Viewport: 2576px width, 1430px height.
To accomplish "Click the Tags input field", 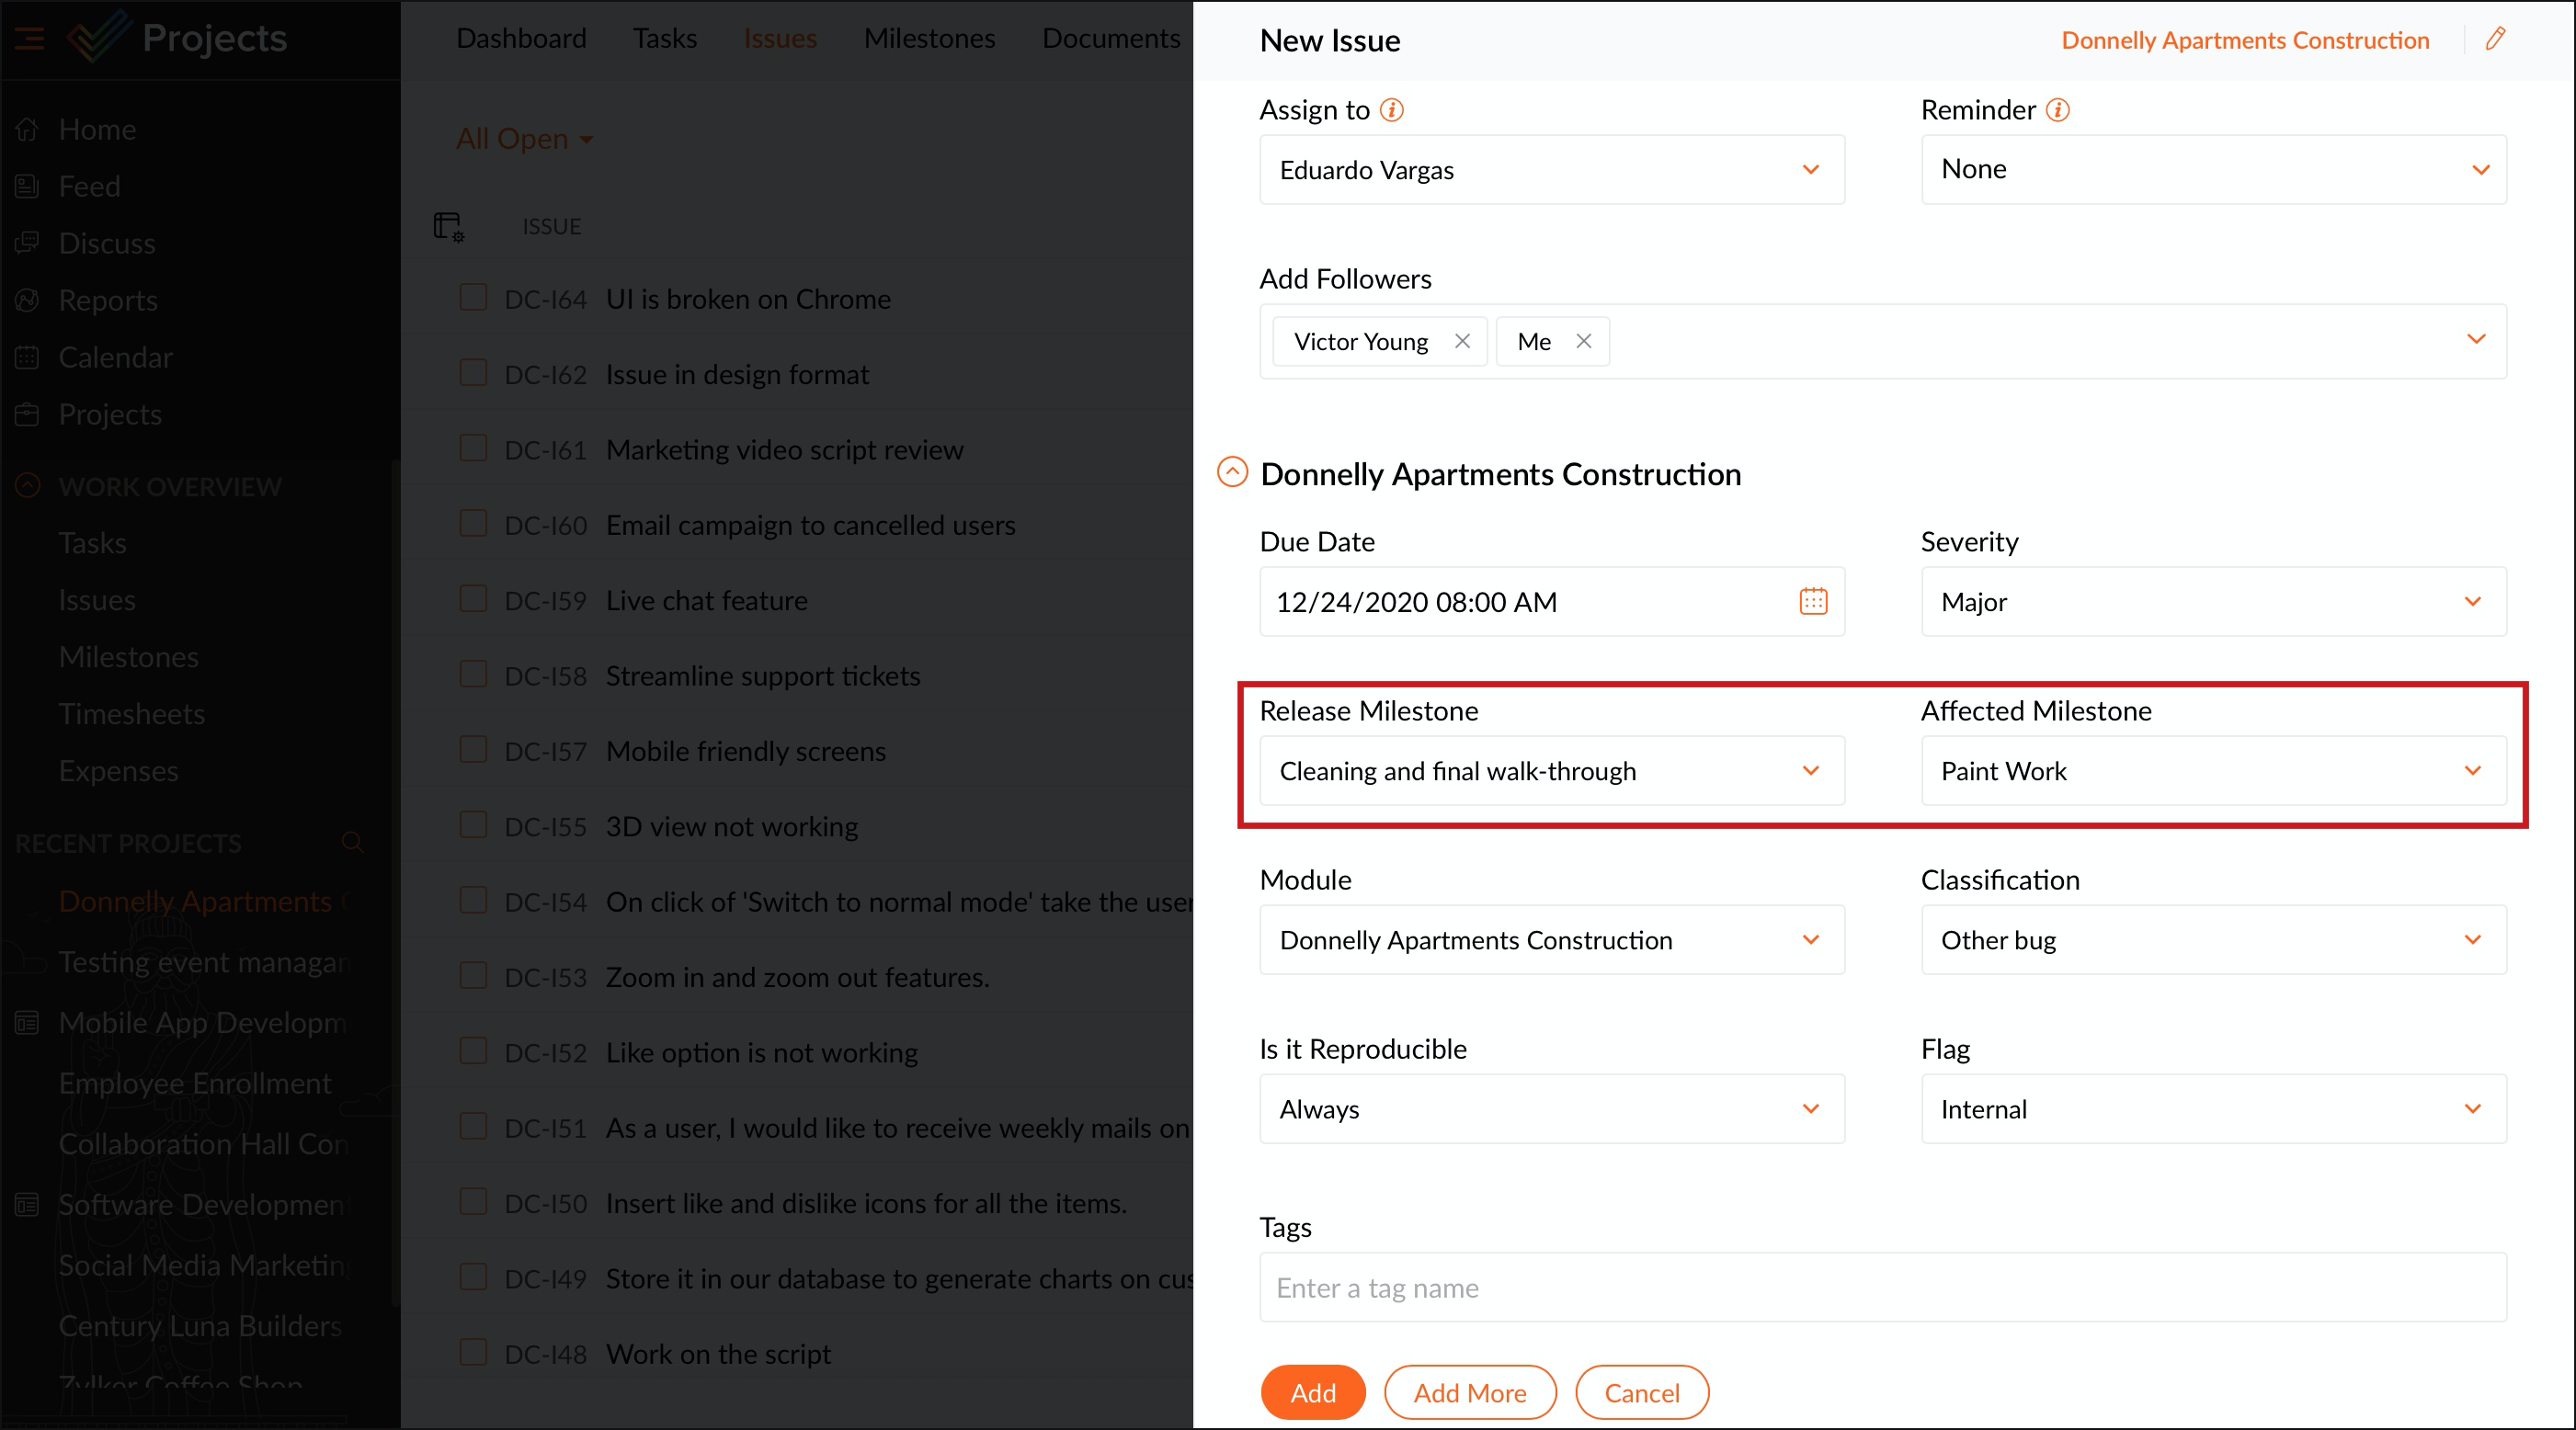I will [1882, 1287].
